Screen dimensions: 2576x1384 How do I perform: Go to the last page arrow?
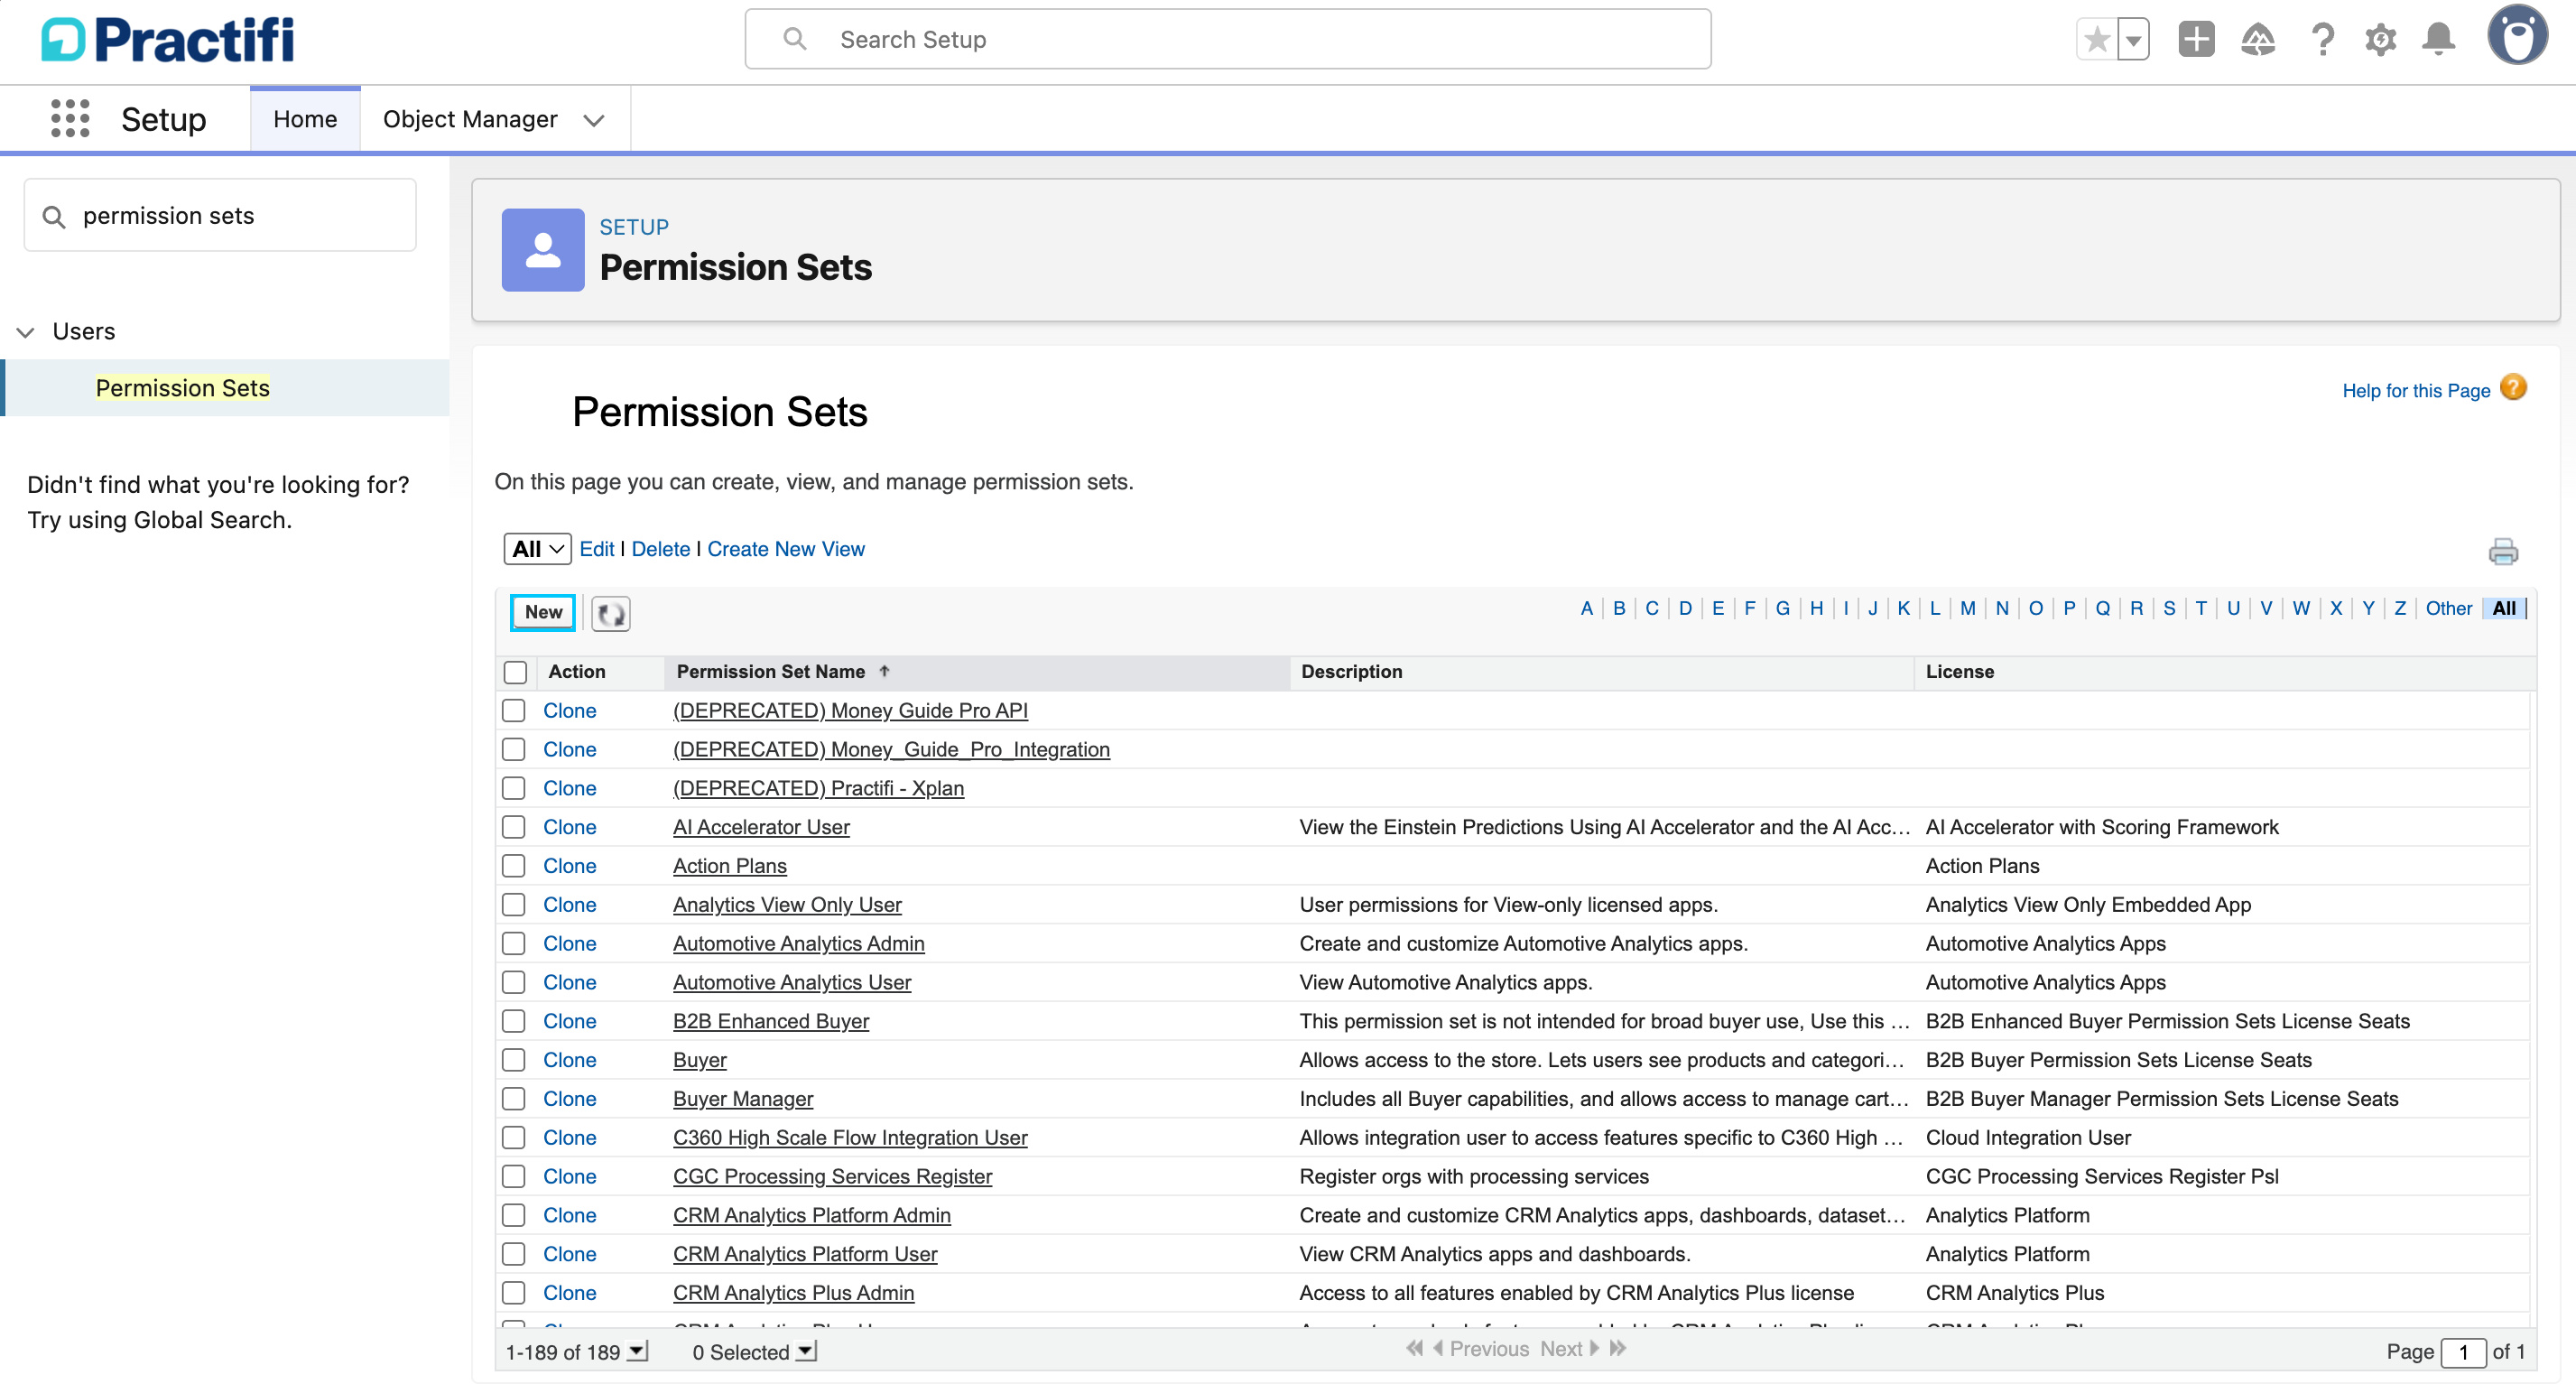coord(1617,1348)
